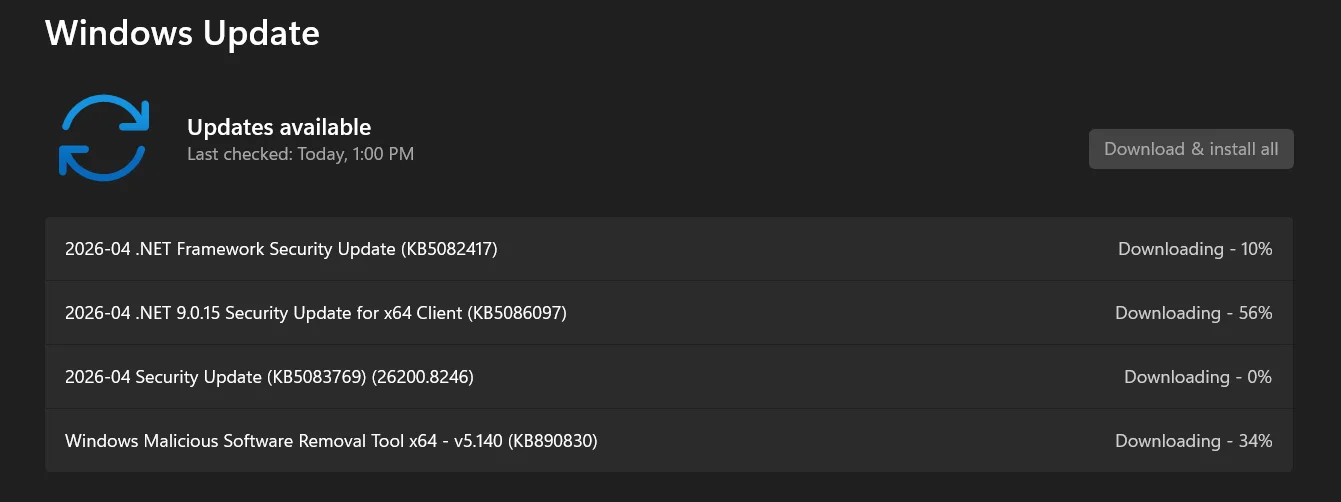Click the KB5083769 identifier text

point(316,377)
